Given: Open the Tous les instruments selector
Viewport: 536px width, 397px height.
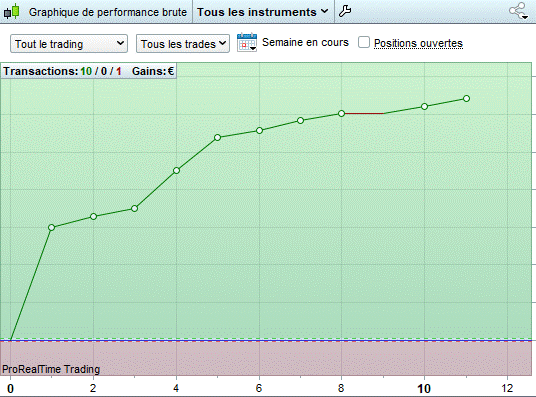Looking at the screenshot, I should 263,12.
